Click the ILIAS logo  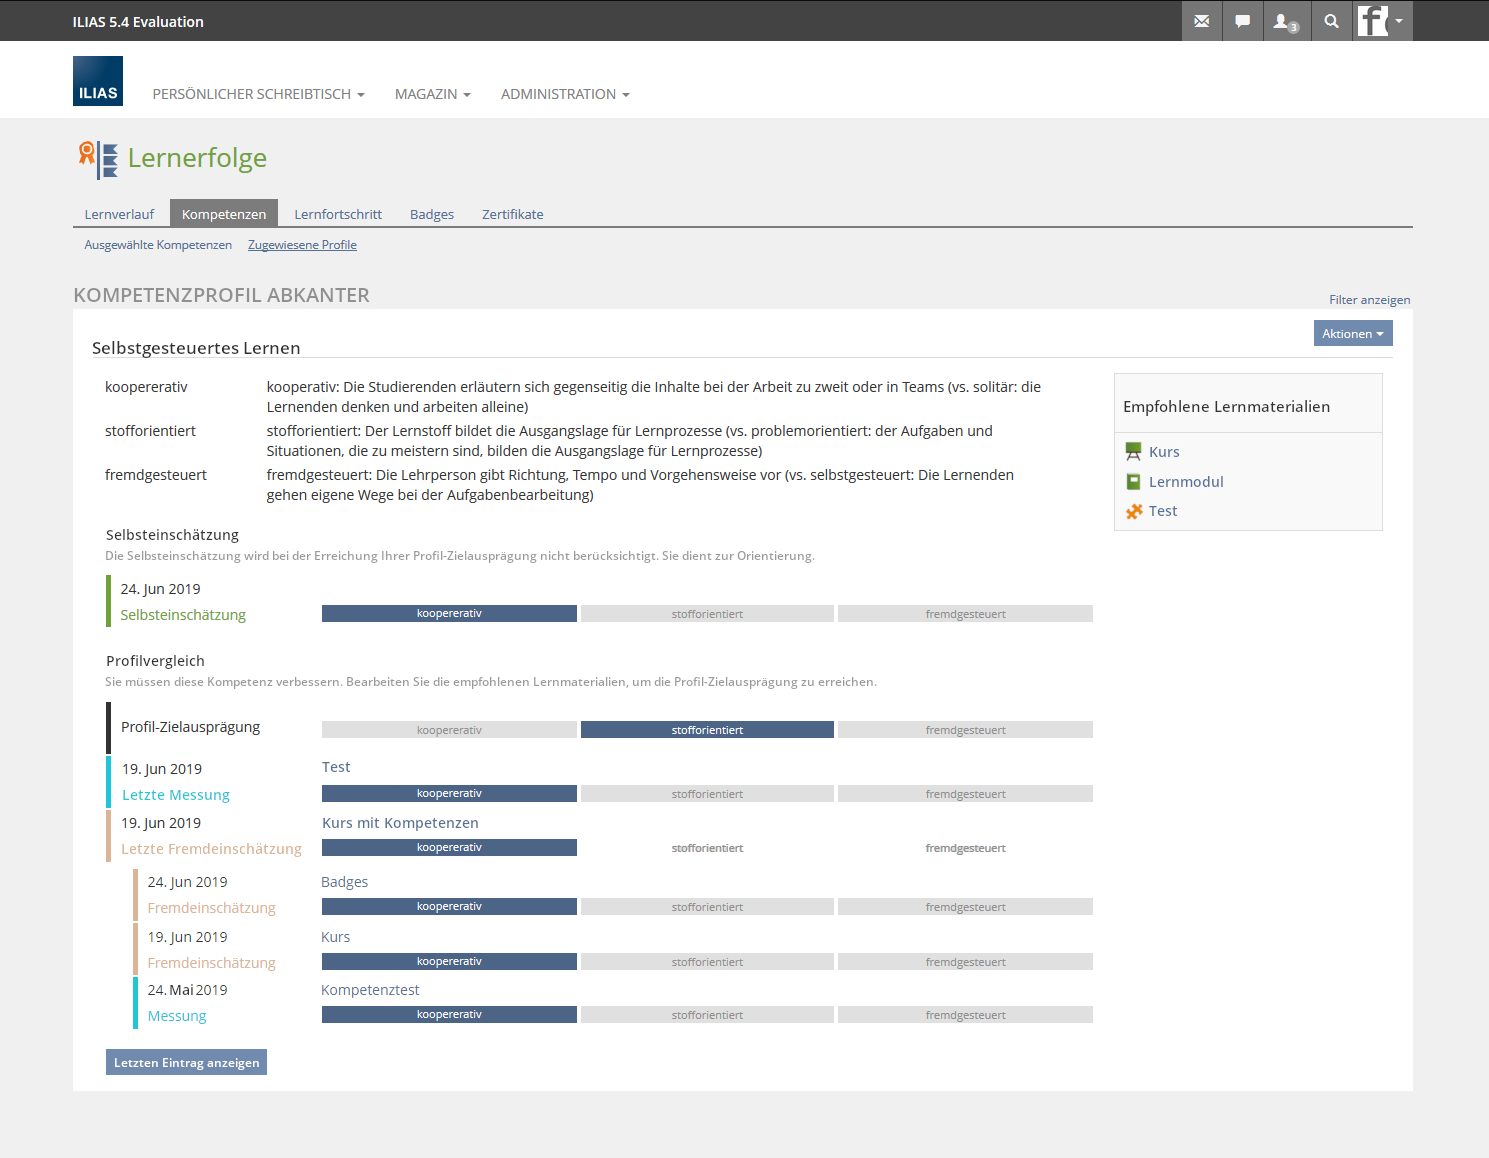point(98,81)
